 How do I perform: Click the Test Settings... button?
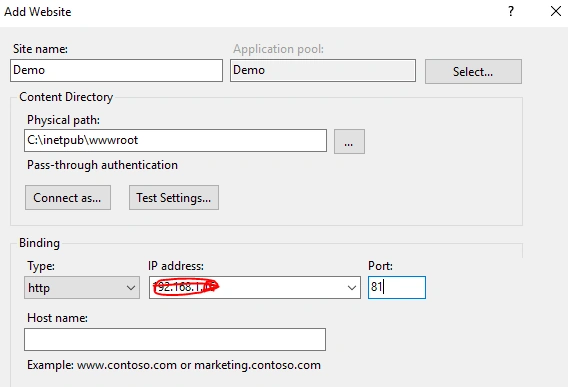tap(174, 197)
